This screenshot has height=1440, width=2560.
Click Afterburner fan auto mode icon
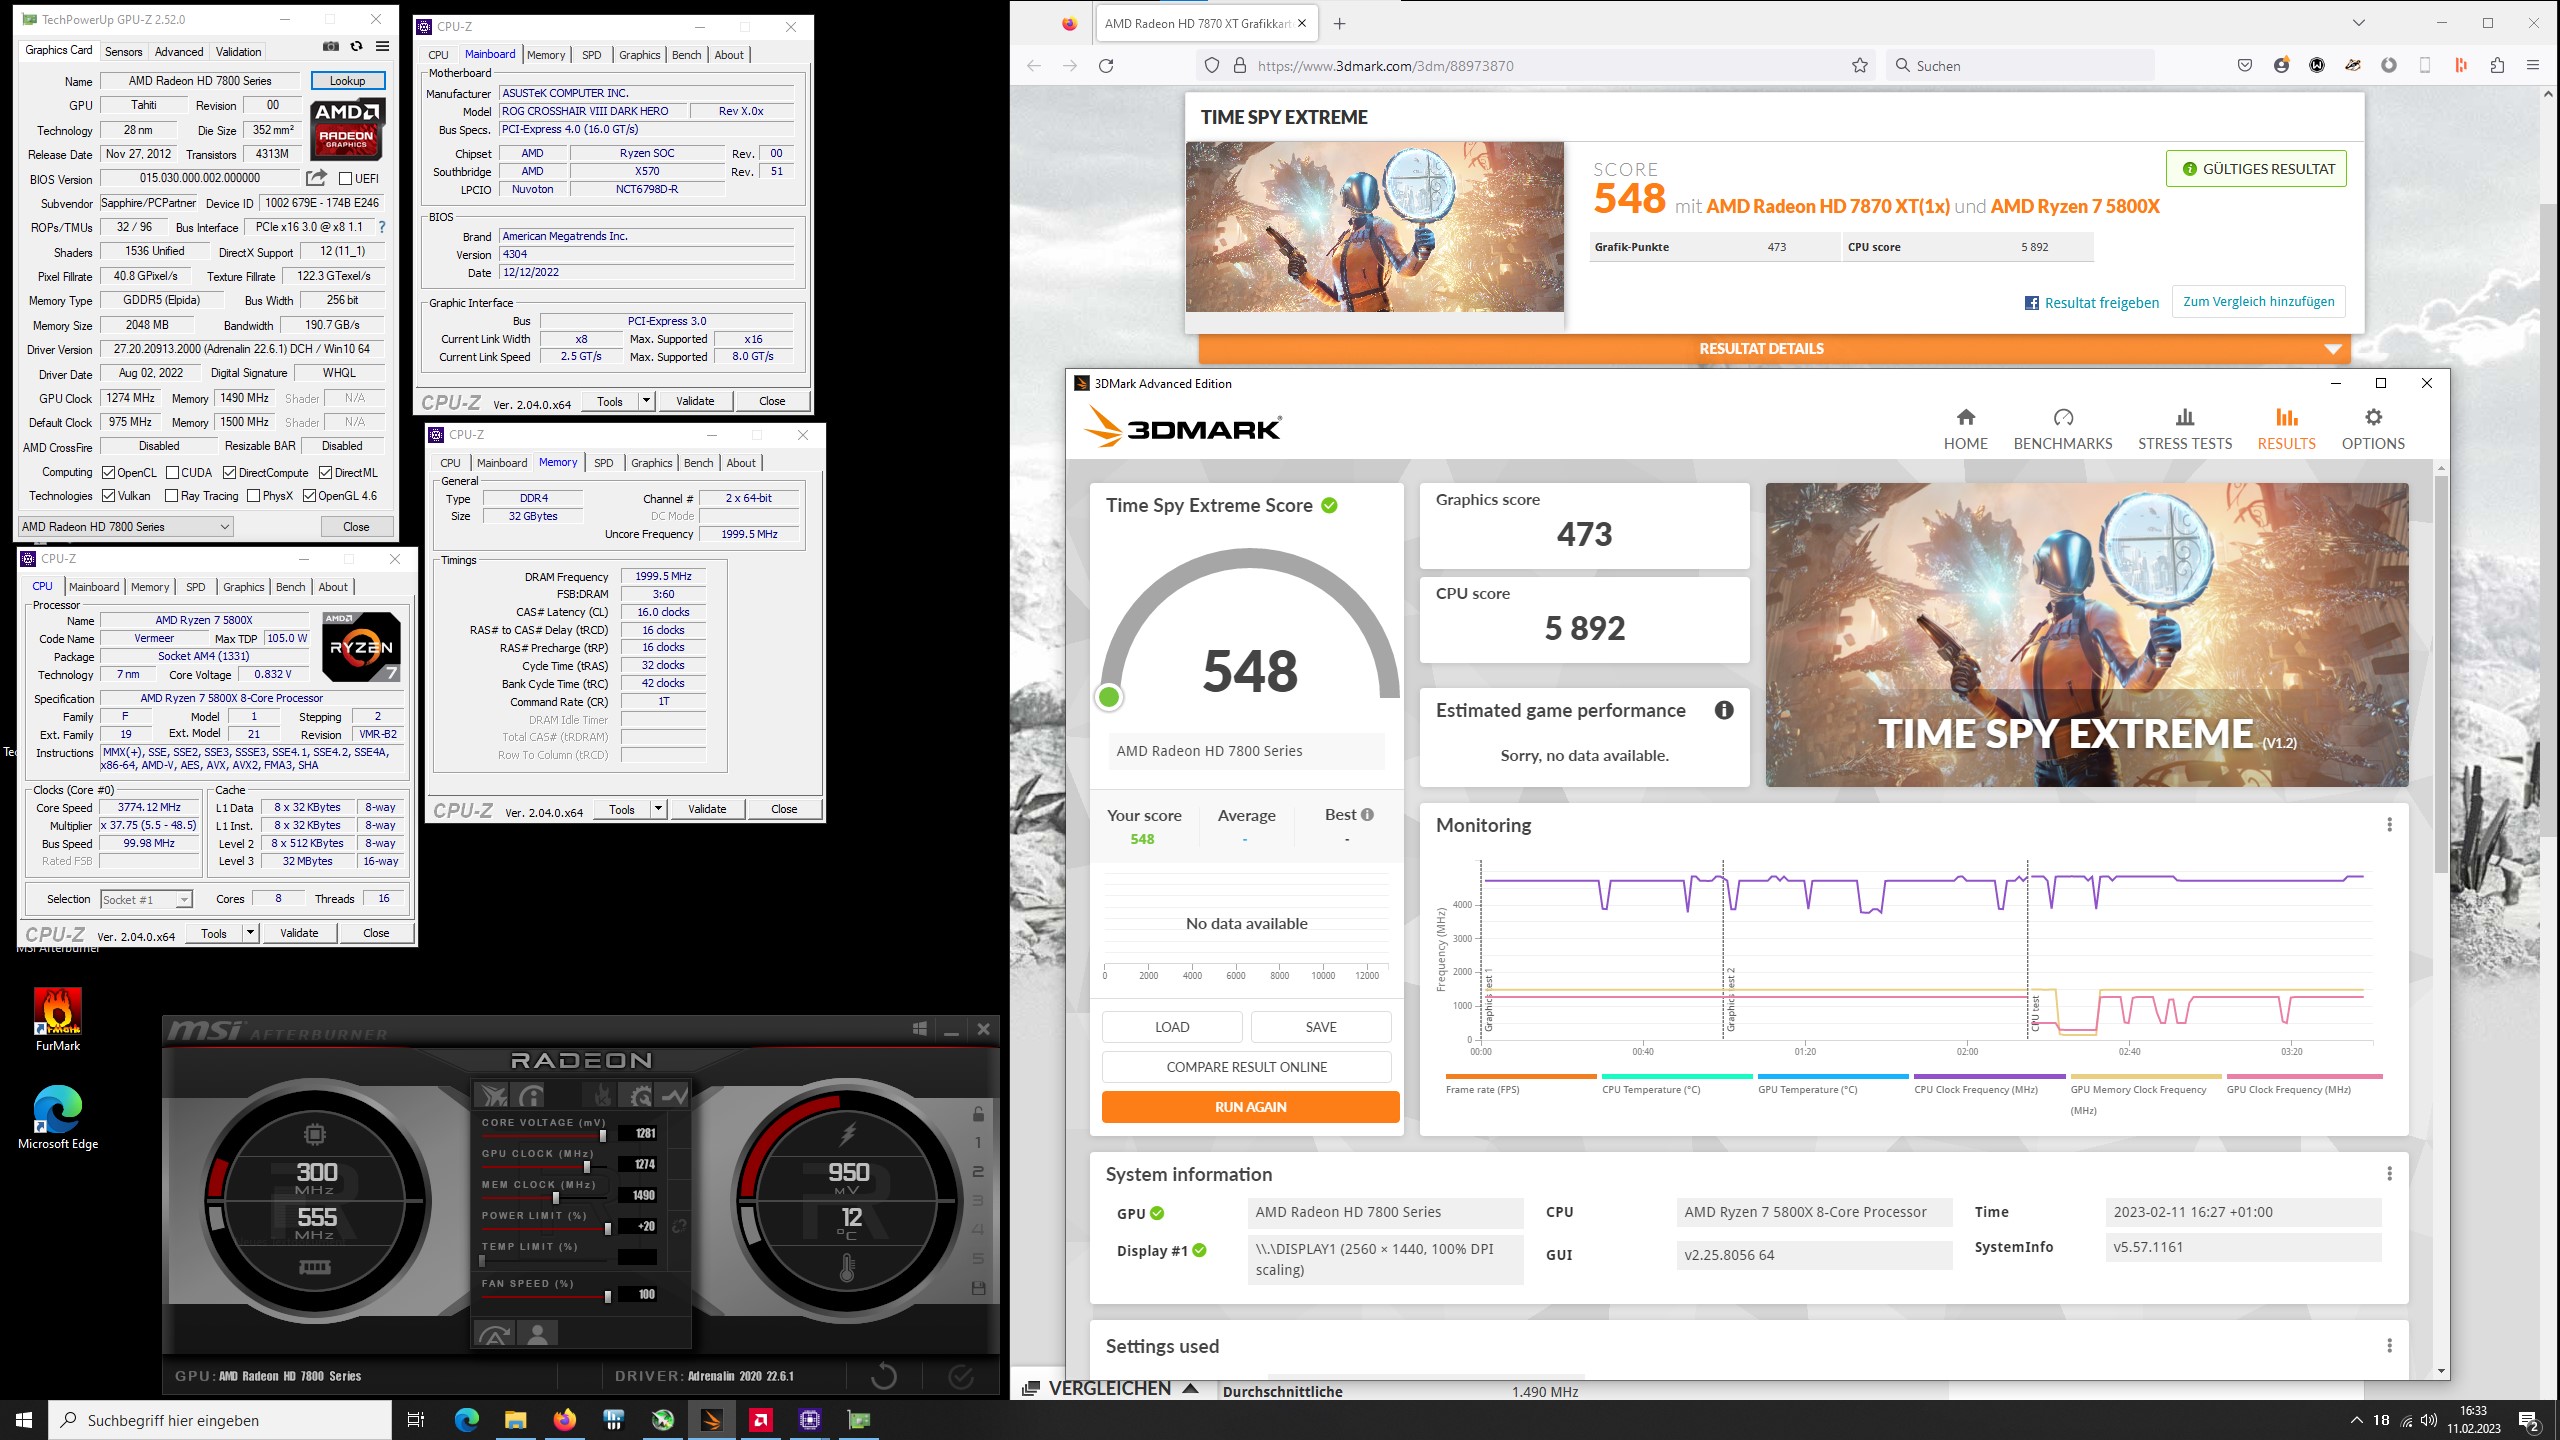tap(495, 1333)
